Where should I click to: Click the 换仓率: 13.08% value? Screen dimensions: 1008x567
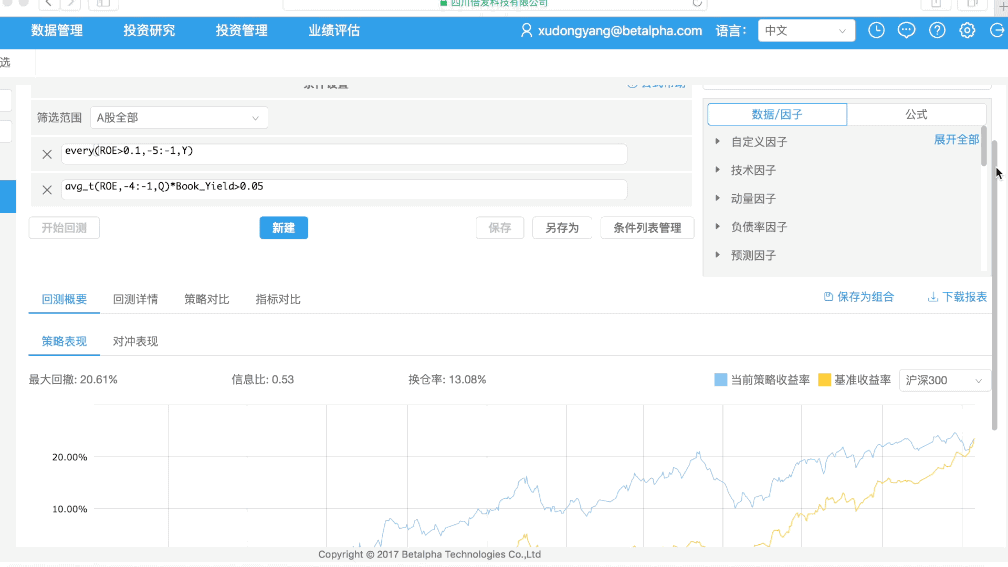(x=447, y=380)
